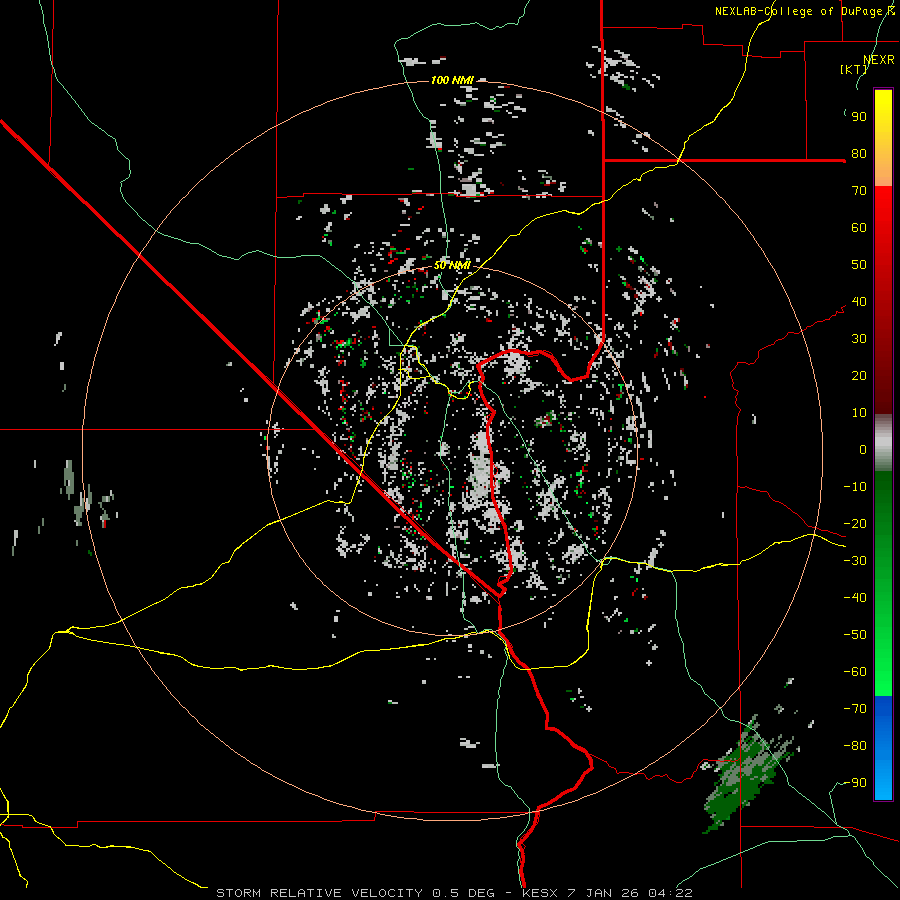
Task: Click the "-10" value on the velocity scale
Action: 855,486
